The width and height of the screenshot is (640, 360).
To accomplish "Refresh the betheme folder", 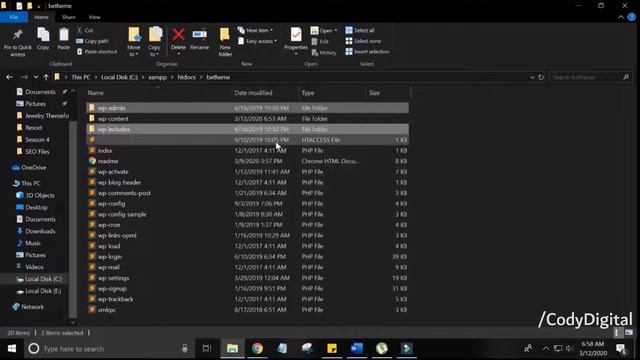I will coord(541,77).
